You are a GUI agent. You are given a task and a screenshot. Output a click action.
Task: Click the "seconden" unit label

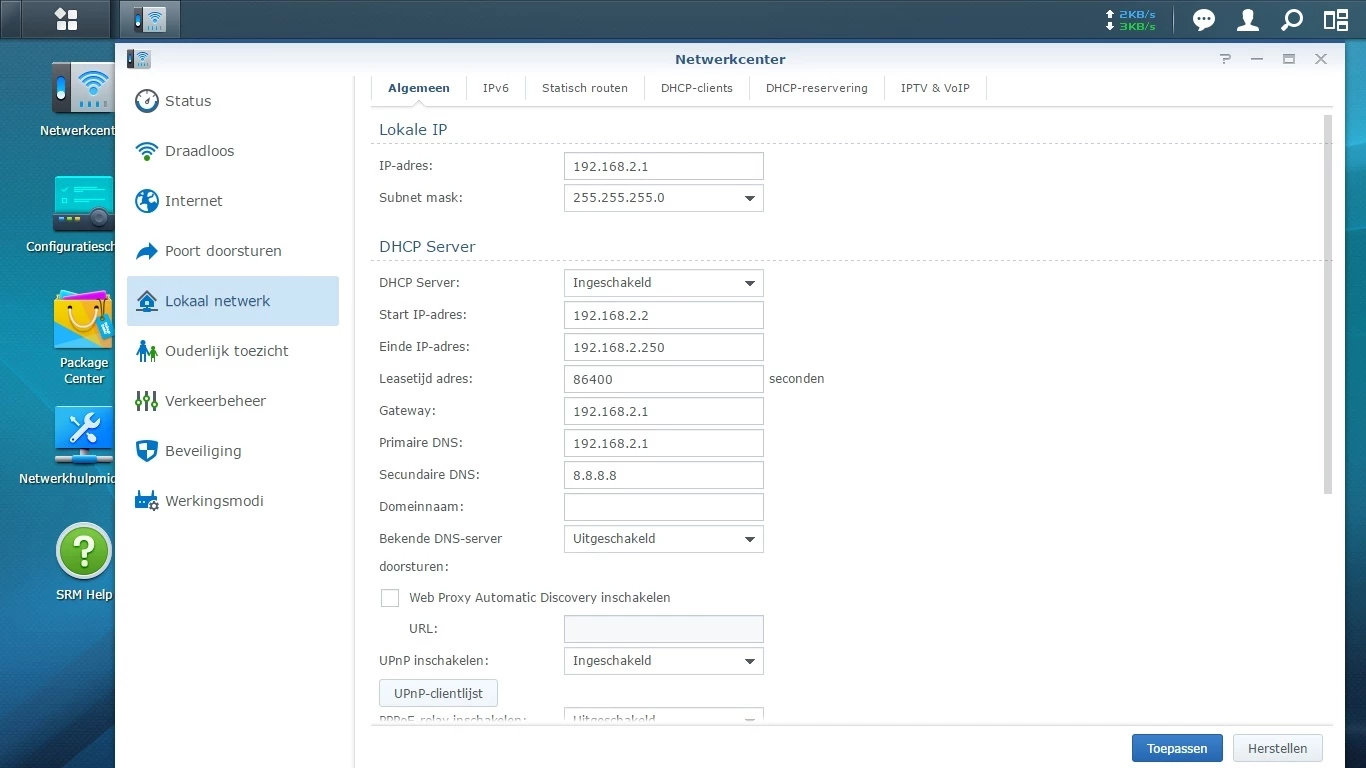(x=797, y=379)
